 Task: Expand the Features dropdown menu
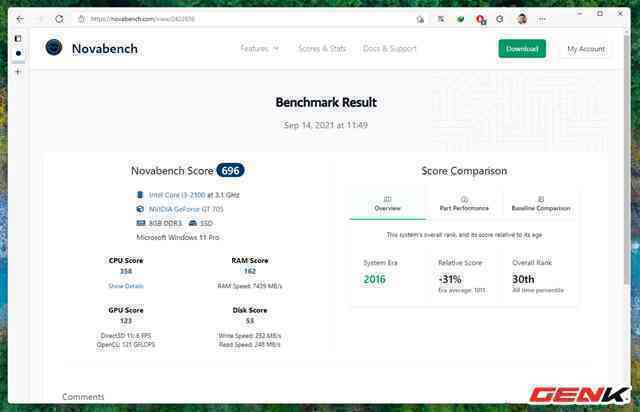pos(260,49)
